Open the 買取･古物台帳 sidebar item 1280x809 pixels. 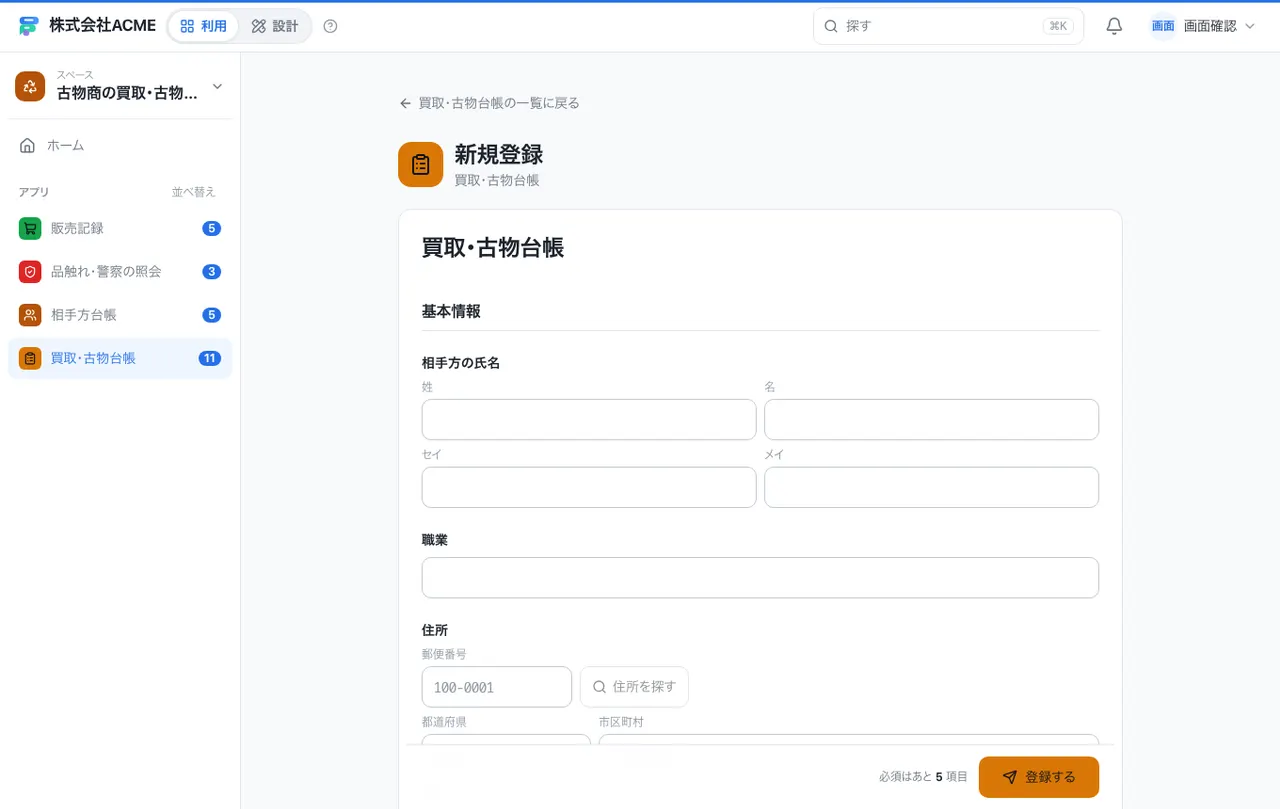120,358
